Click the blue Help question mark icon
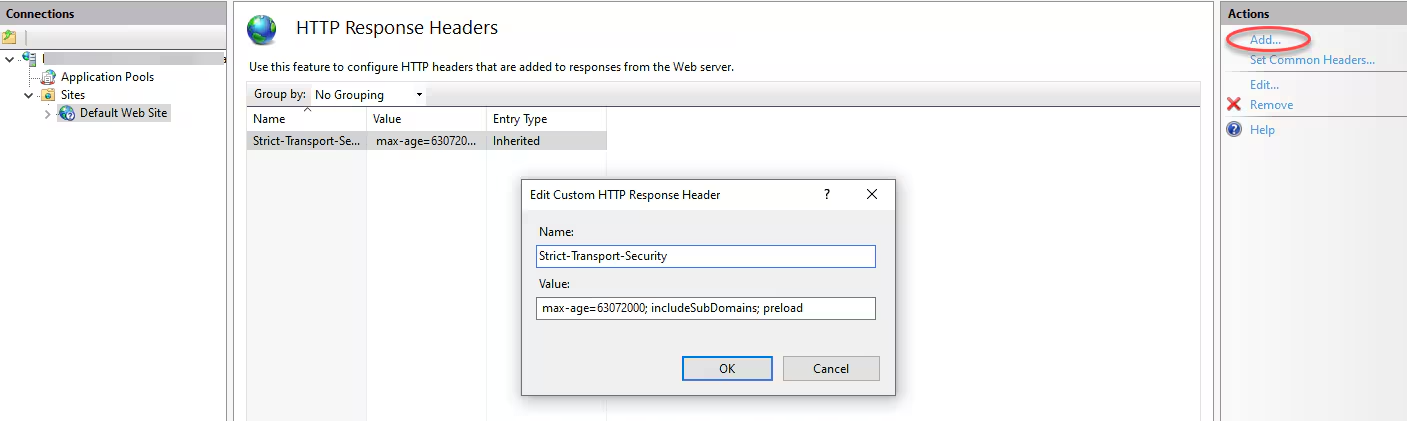Viewport: 1407px width, 421px height. pyautogui.click(x=1234, y=130)
